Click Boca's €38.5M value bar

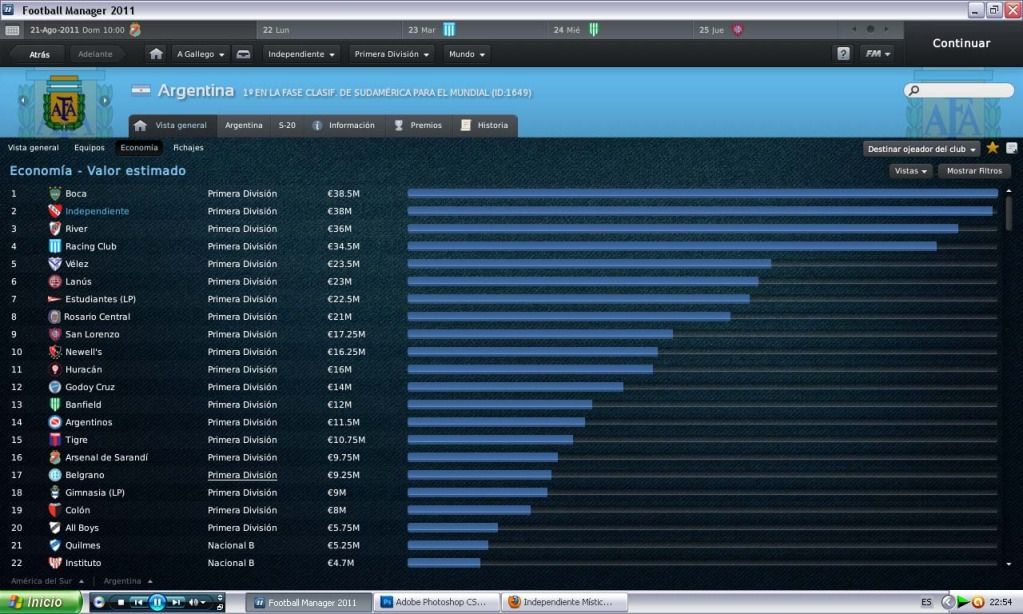(703, 194)
